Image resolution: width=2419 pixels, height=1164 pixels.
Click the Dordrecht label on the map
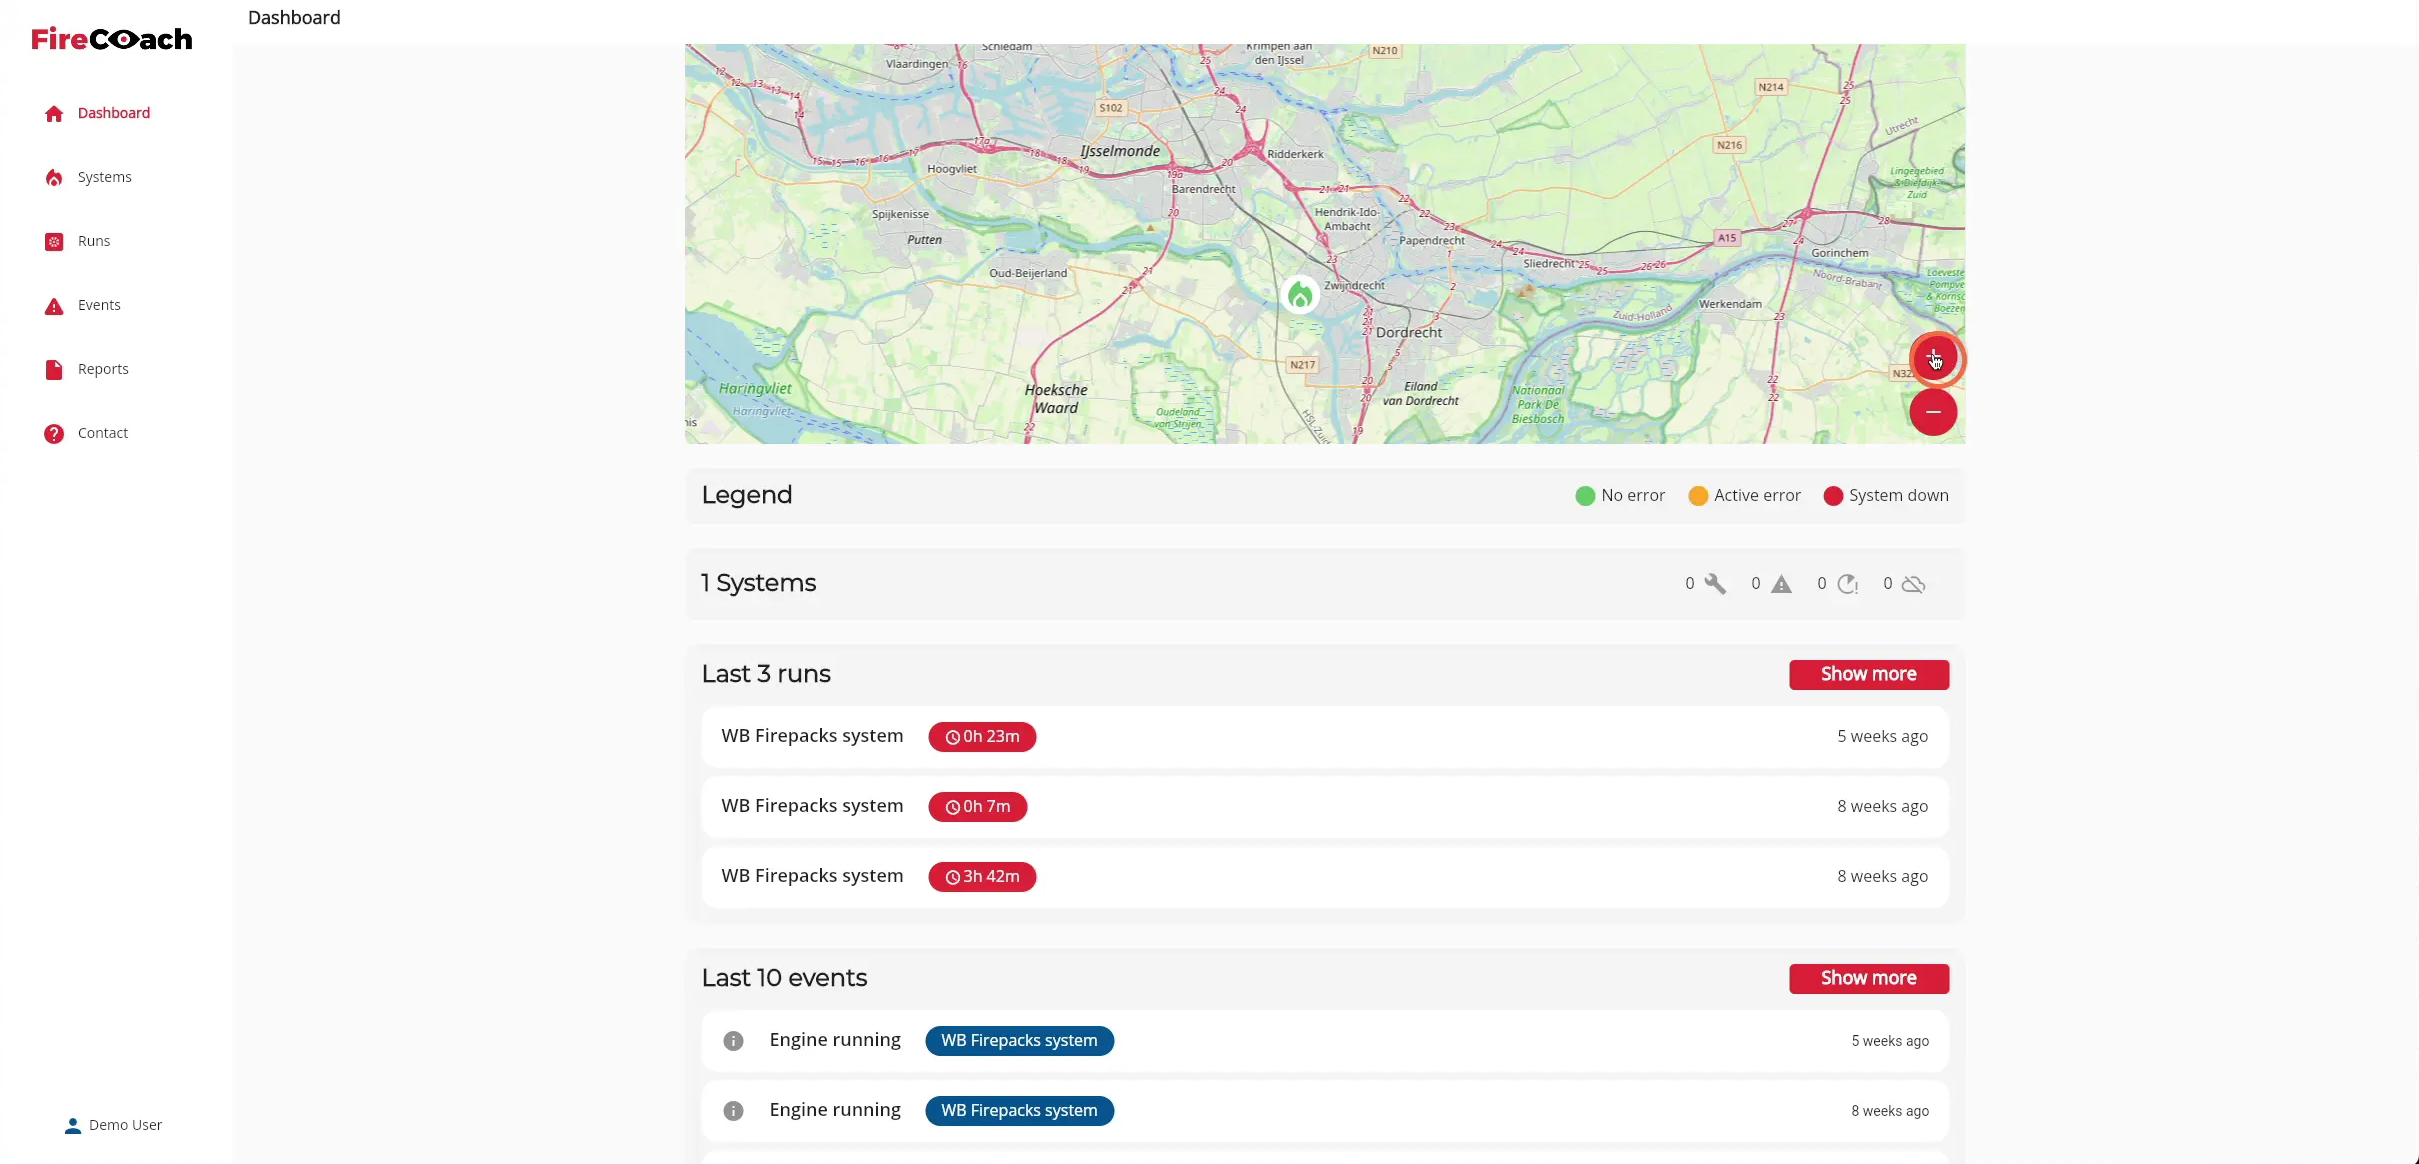[x=1409, y=332]
